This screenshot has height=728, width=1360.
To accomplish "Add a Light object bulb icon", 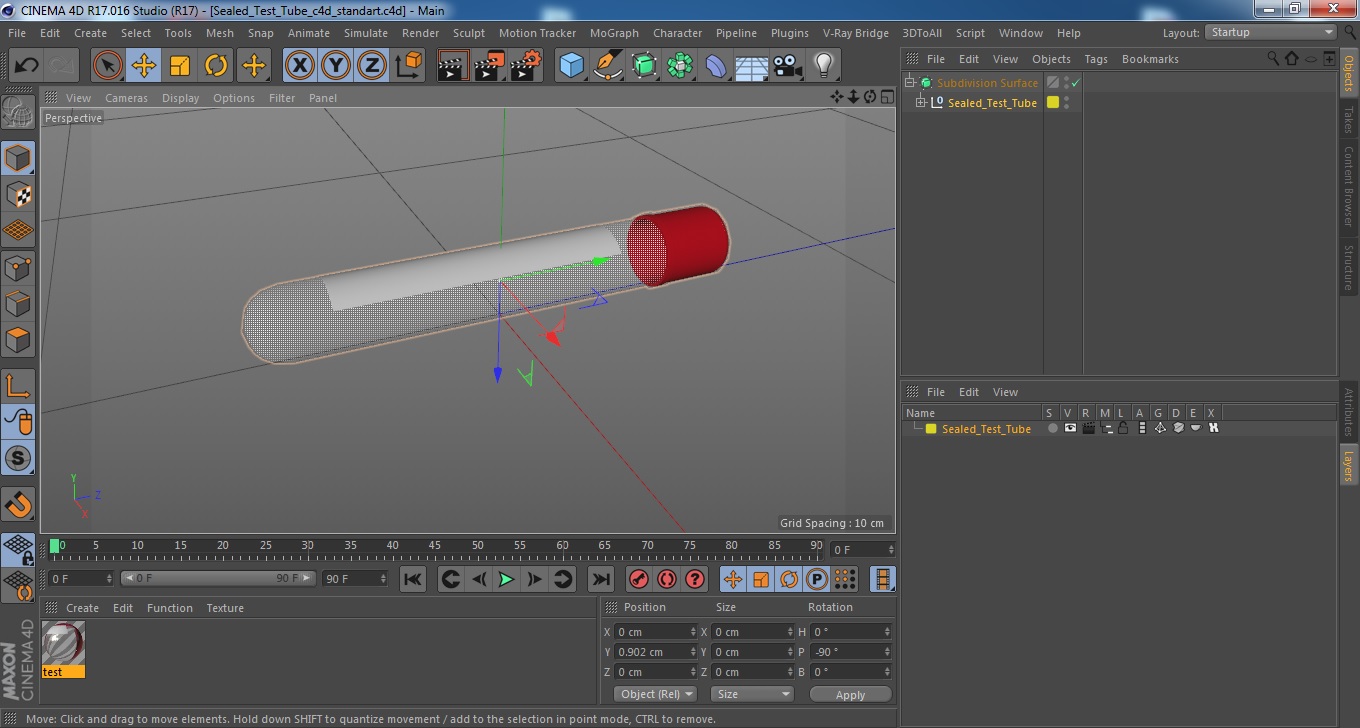I will (824, 66).
